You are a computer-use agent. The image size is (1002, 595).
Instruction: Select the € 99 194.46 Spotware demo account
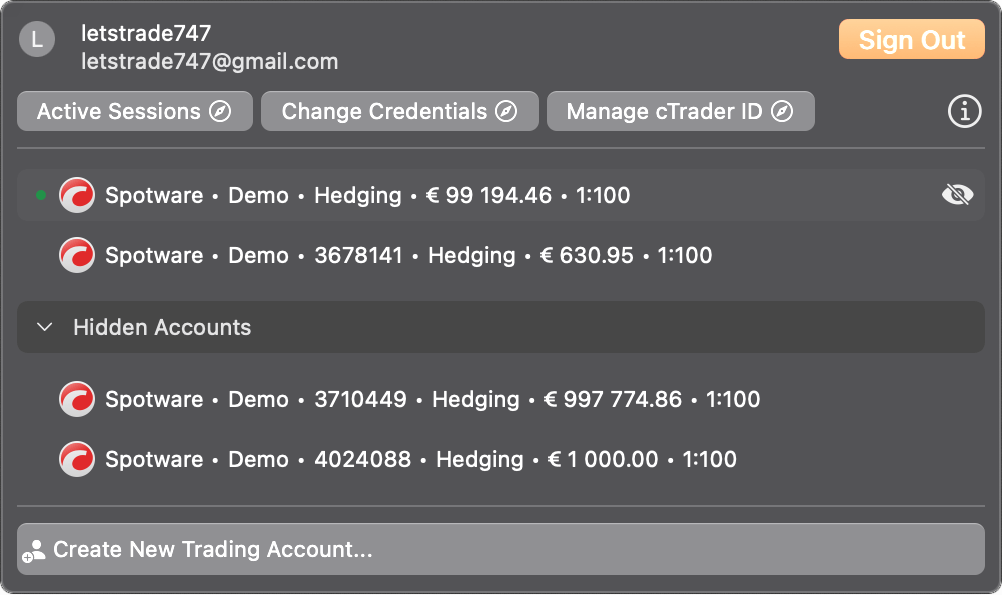(x=501, y=195)
